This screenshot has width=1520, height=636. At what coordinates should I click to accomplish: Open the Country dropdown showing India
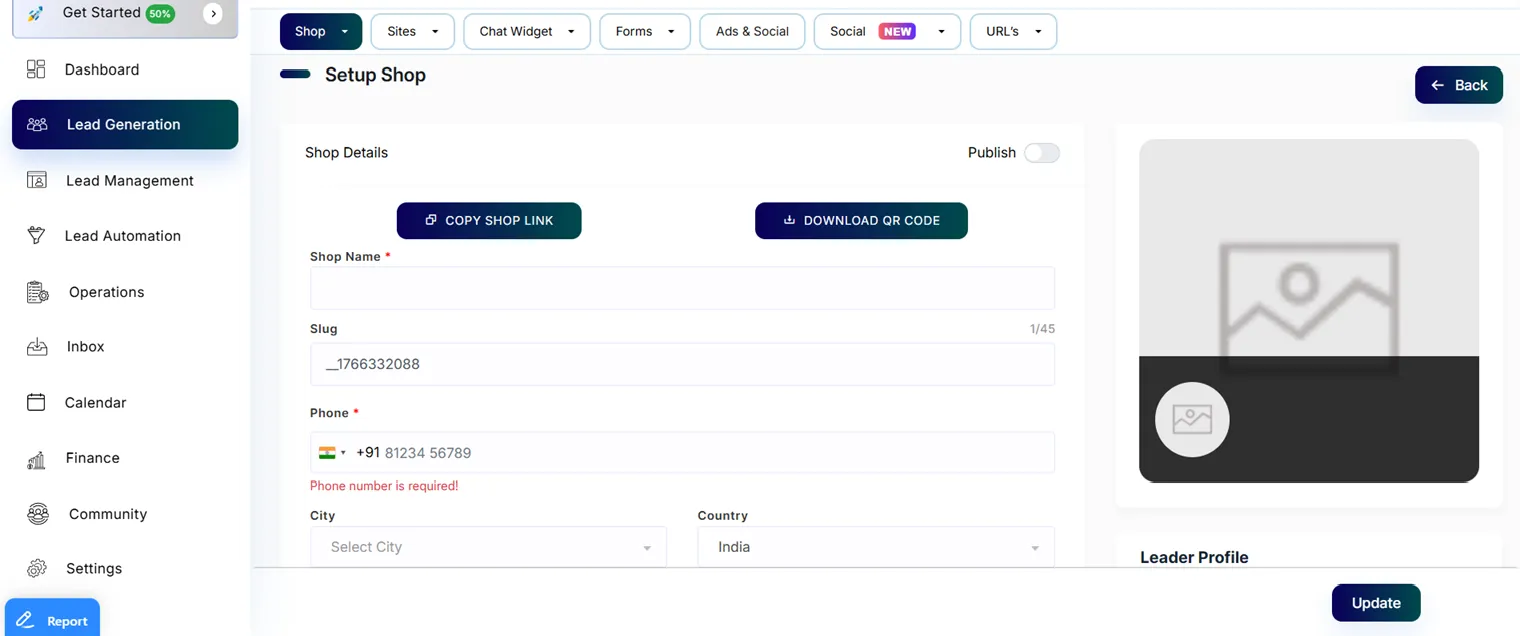tap(875, 547)
